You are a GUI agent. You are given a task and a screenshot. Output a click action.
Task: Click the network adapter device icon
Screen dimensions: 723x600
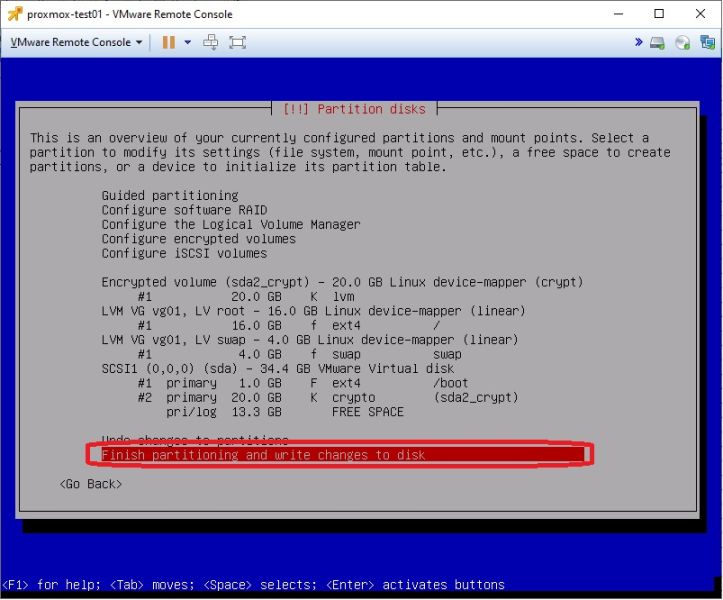(707, 42)
